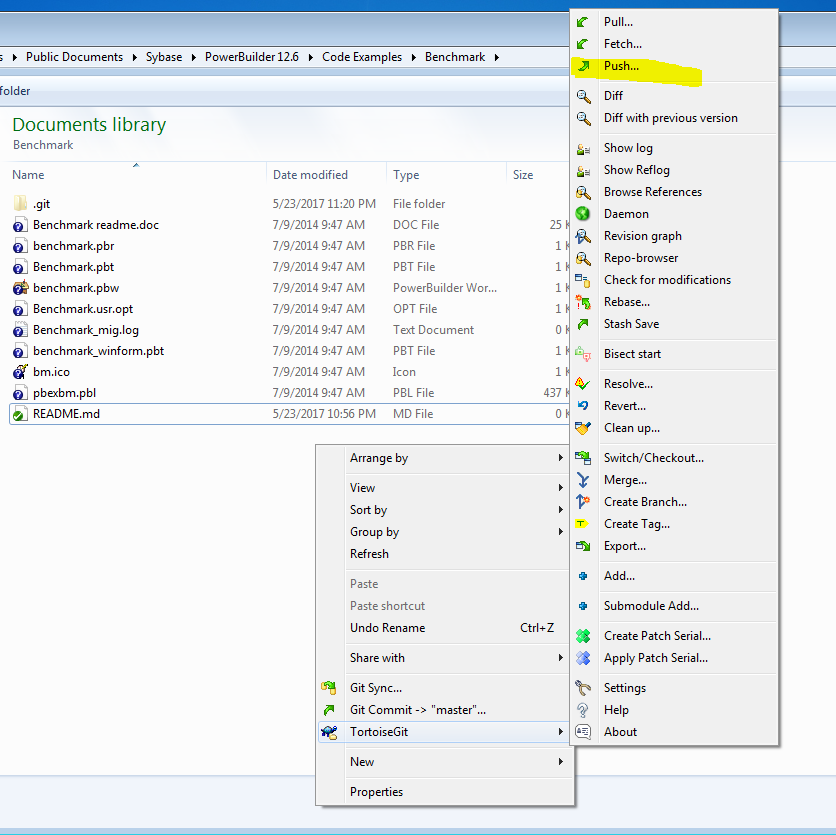Screen dimensions: 836x835
Task: Select Benchmark readme.doc file
Action: (96, 225)
